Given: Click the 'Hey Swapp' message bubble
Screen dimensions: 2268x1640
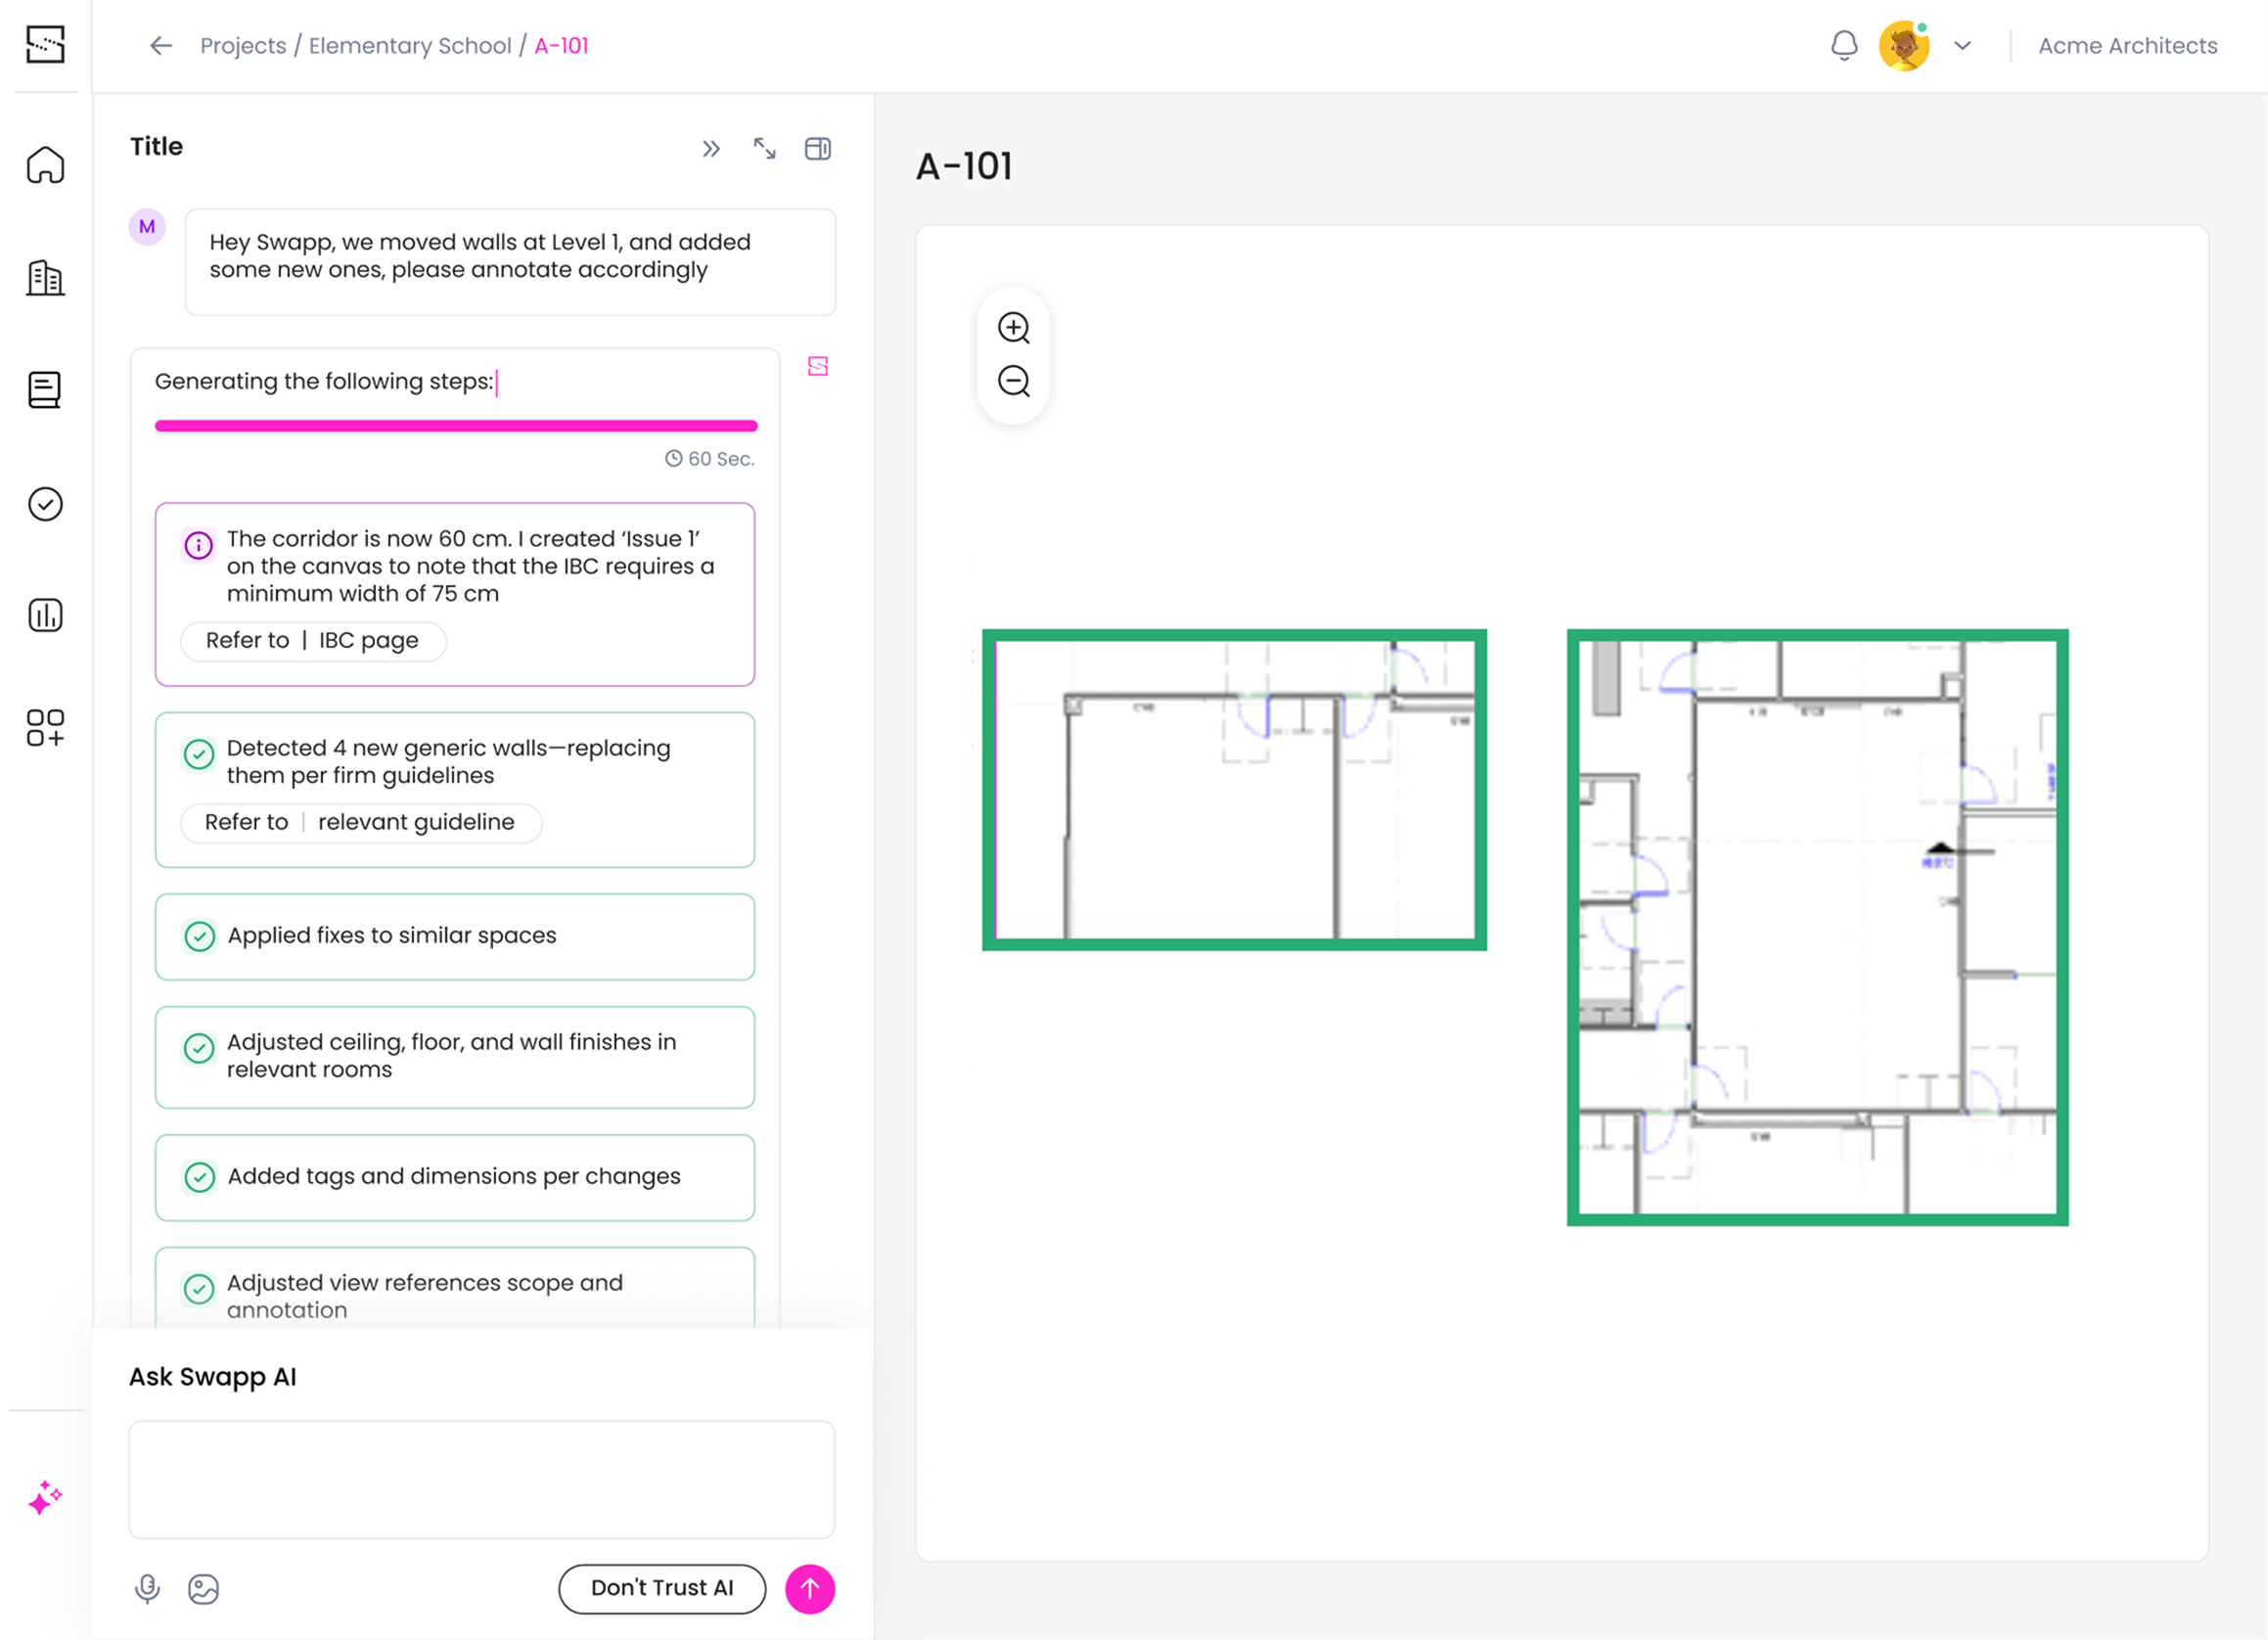Looking at the screenshot, I should pyautogui.click(x=510, y=262).
